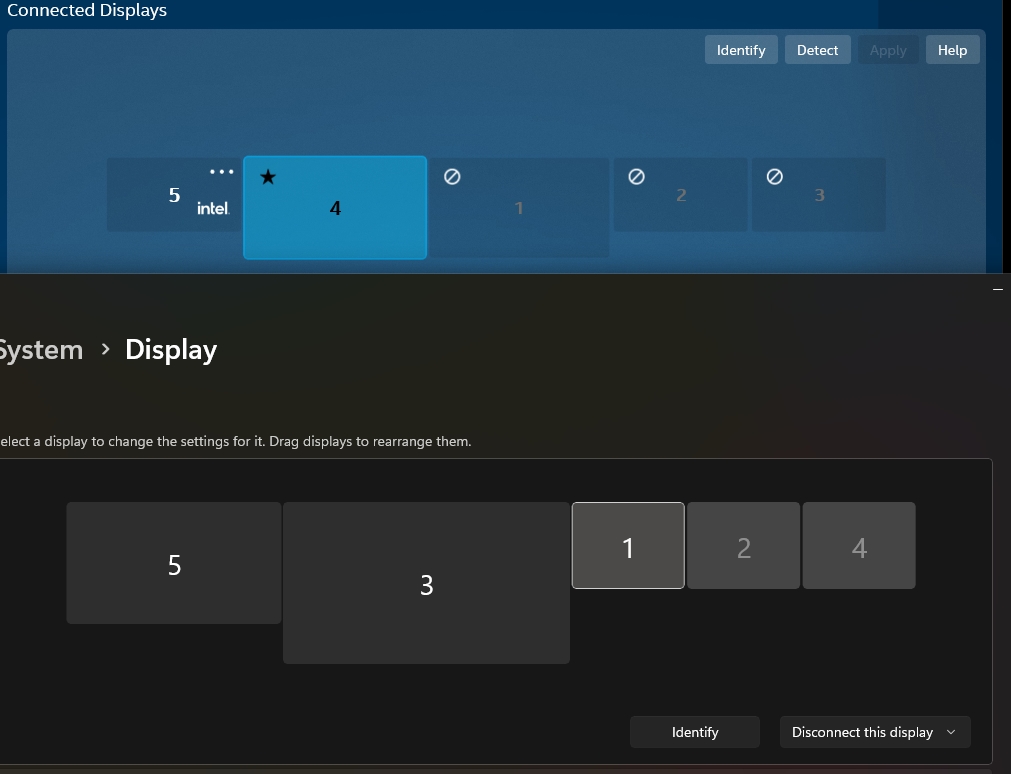Expand the Disconnect this display dropdown
Image resolution: width=1011 pixels, height=774 pixels.
click(874, 732)
